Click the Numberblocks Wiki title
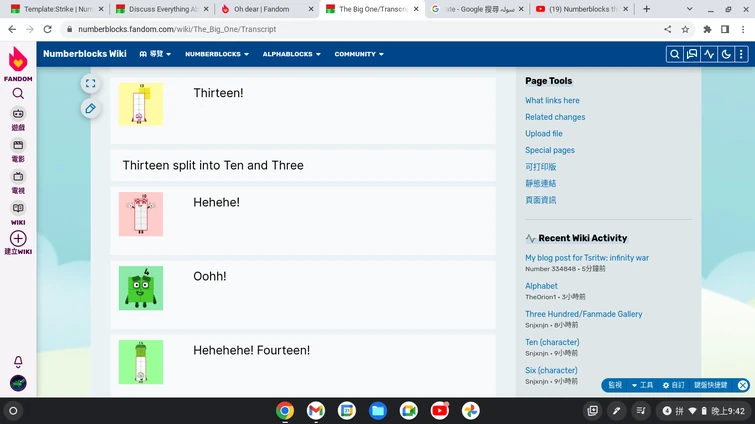The height and width of the screenshot is (424, 755). (85, 54)
